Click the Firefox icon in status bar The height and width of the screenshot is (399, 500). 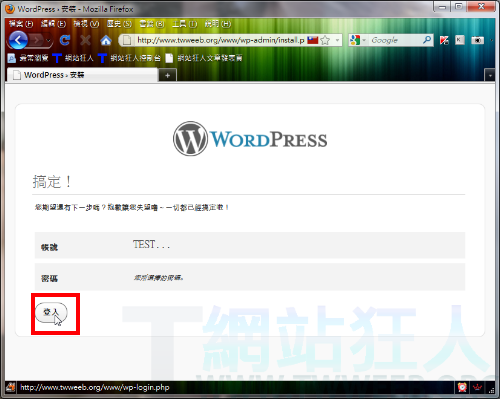pos(11,387)
